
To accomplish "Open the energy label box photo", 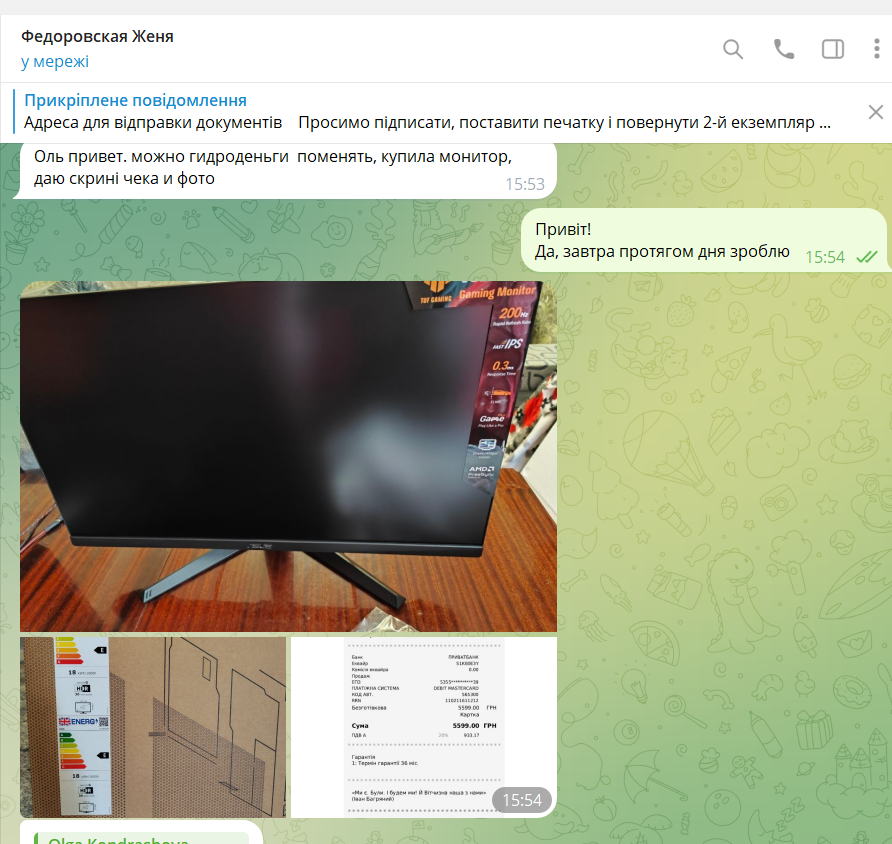I will pyautogui.click(x=153, y=727).
